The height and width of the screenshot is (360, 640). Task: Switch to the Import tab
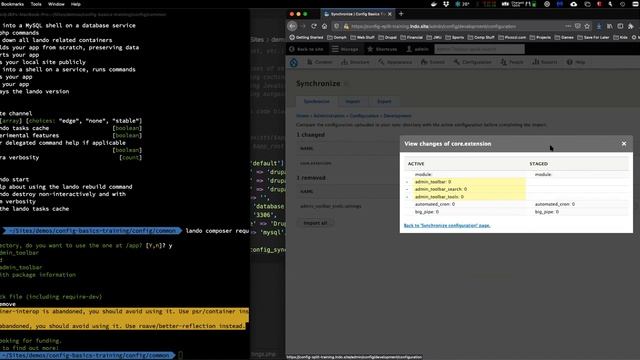[x=353, y=101]
